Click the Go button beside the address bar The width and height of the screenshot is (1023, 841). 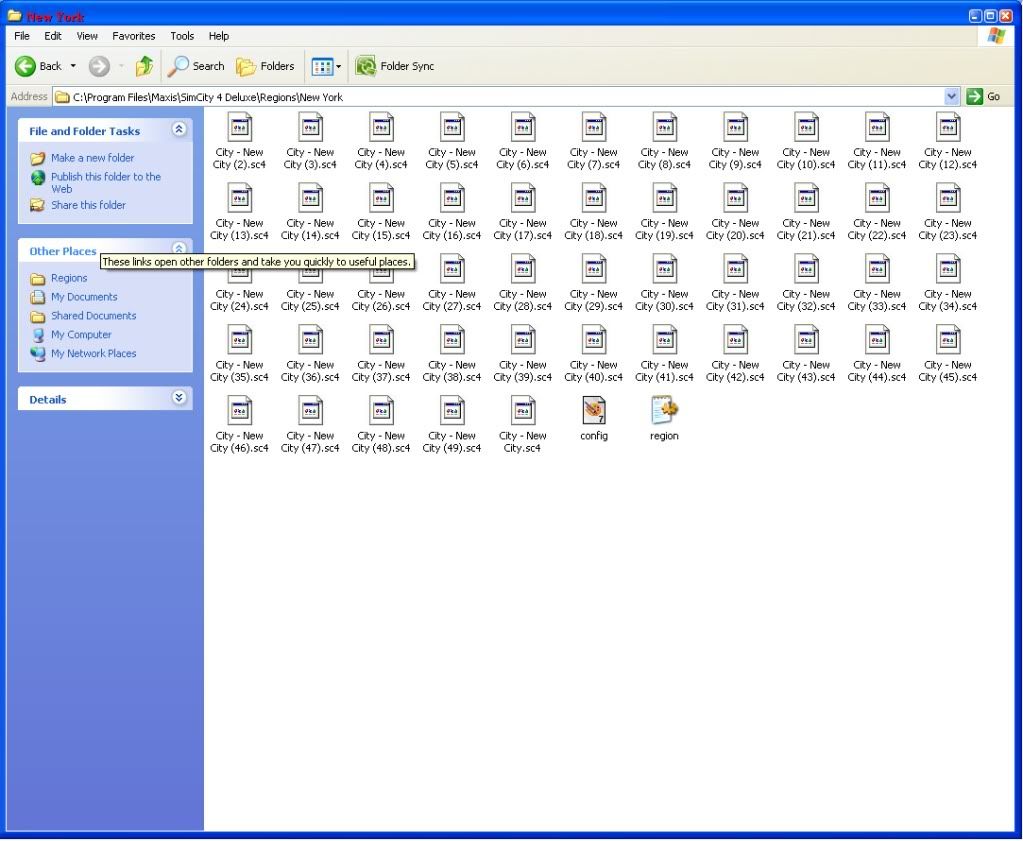[x=984, y=97]
